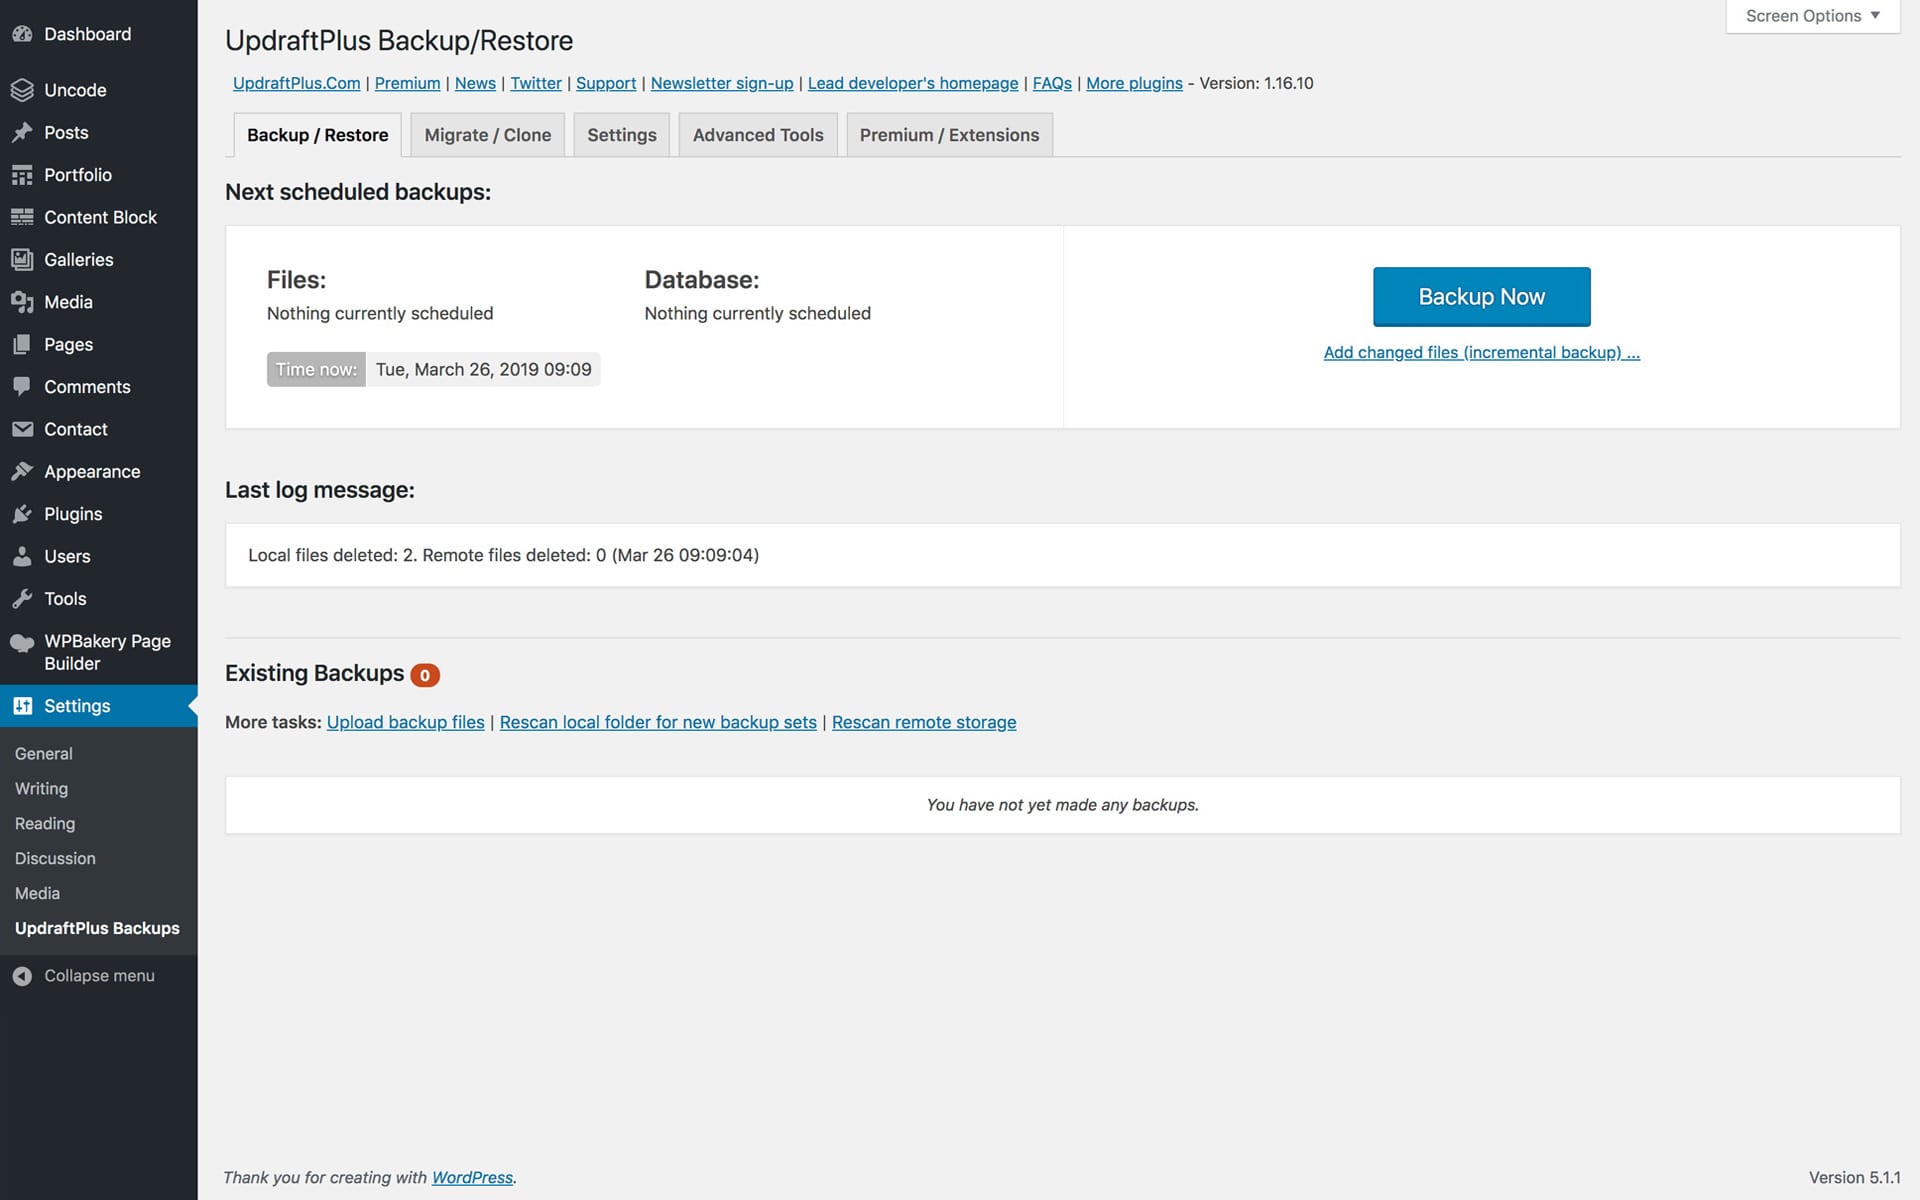This screenshot has height=1200, width=1920.
Task: Open the WordPress footer link
Action: tap(472, 1178)
